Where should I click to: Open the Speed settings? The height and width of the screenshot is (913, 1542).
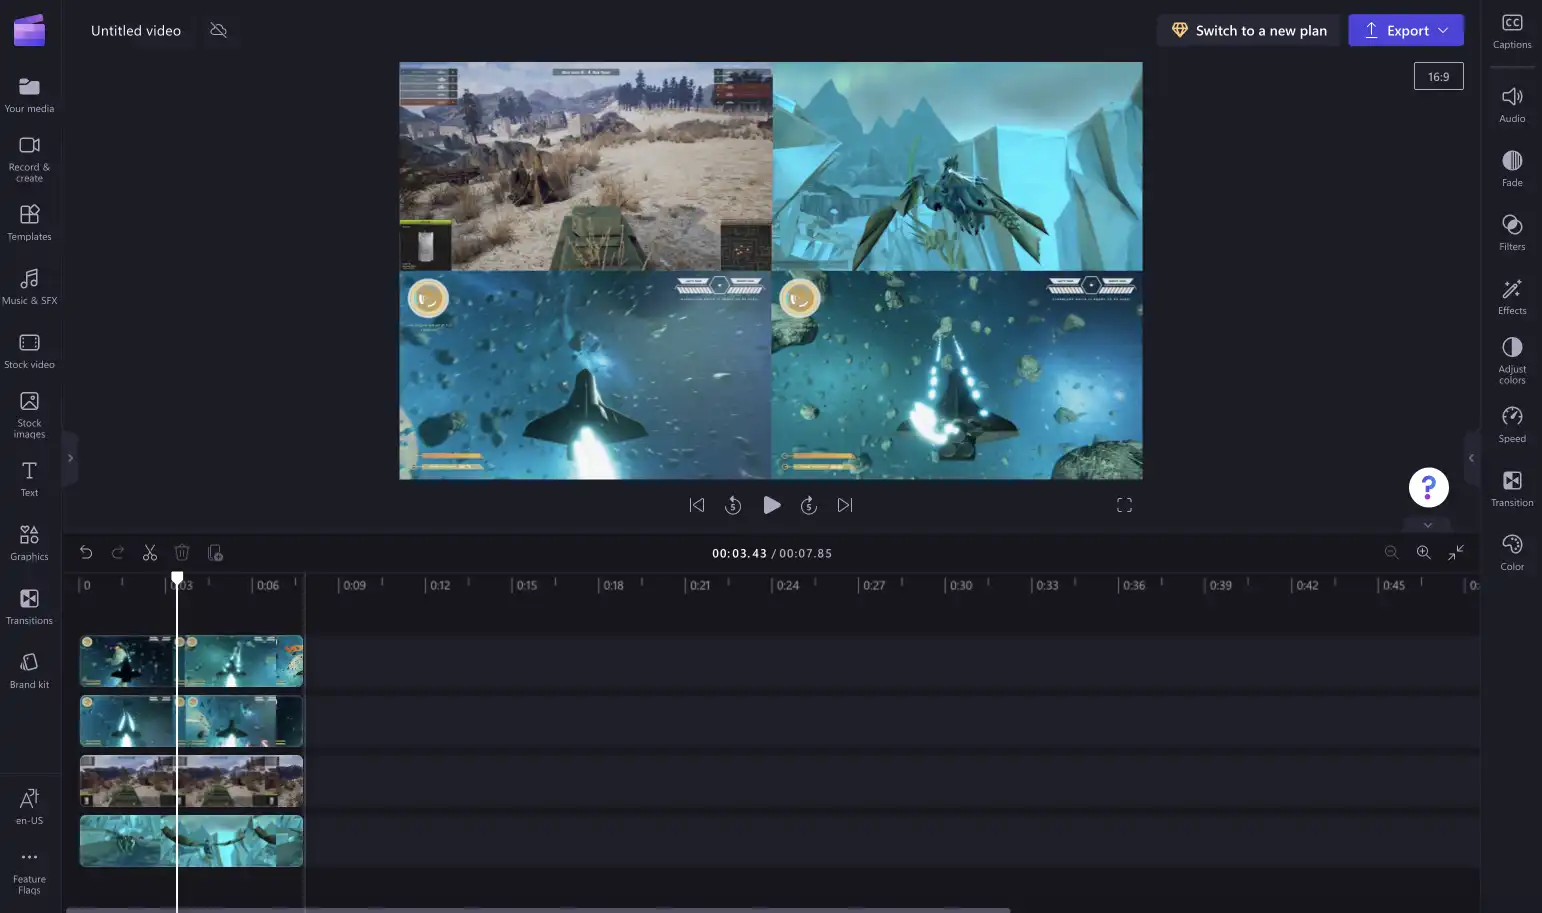point(1512,424)
